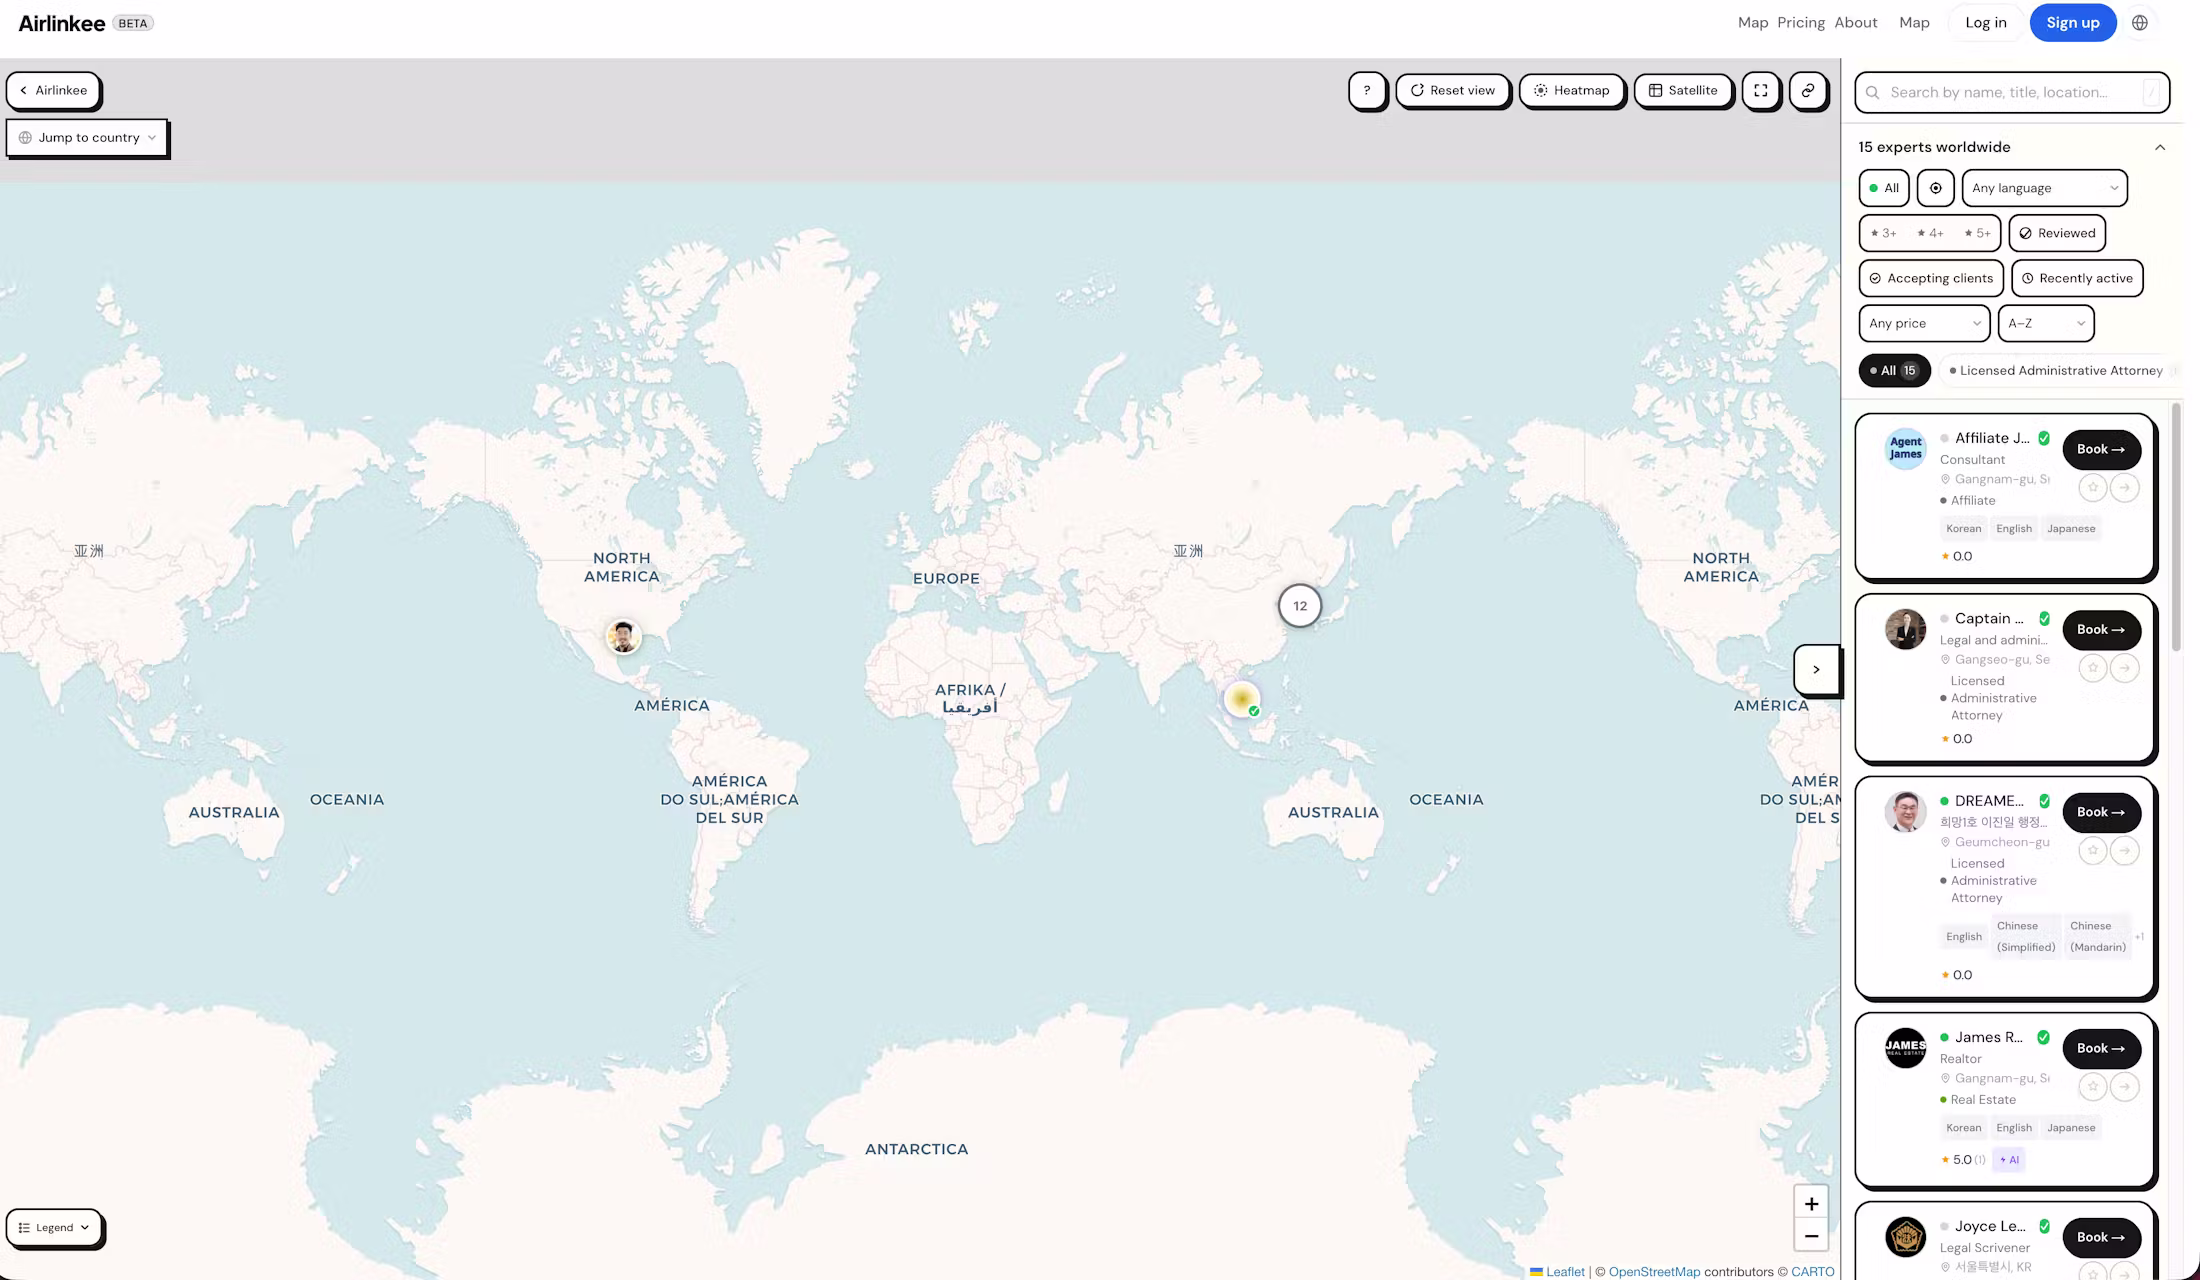Open the Heatmap view on the map

point(1572,90)
